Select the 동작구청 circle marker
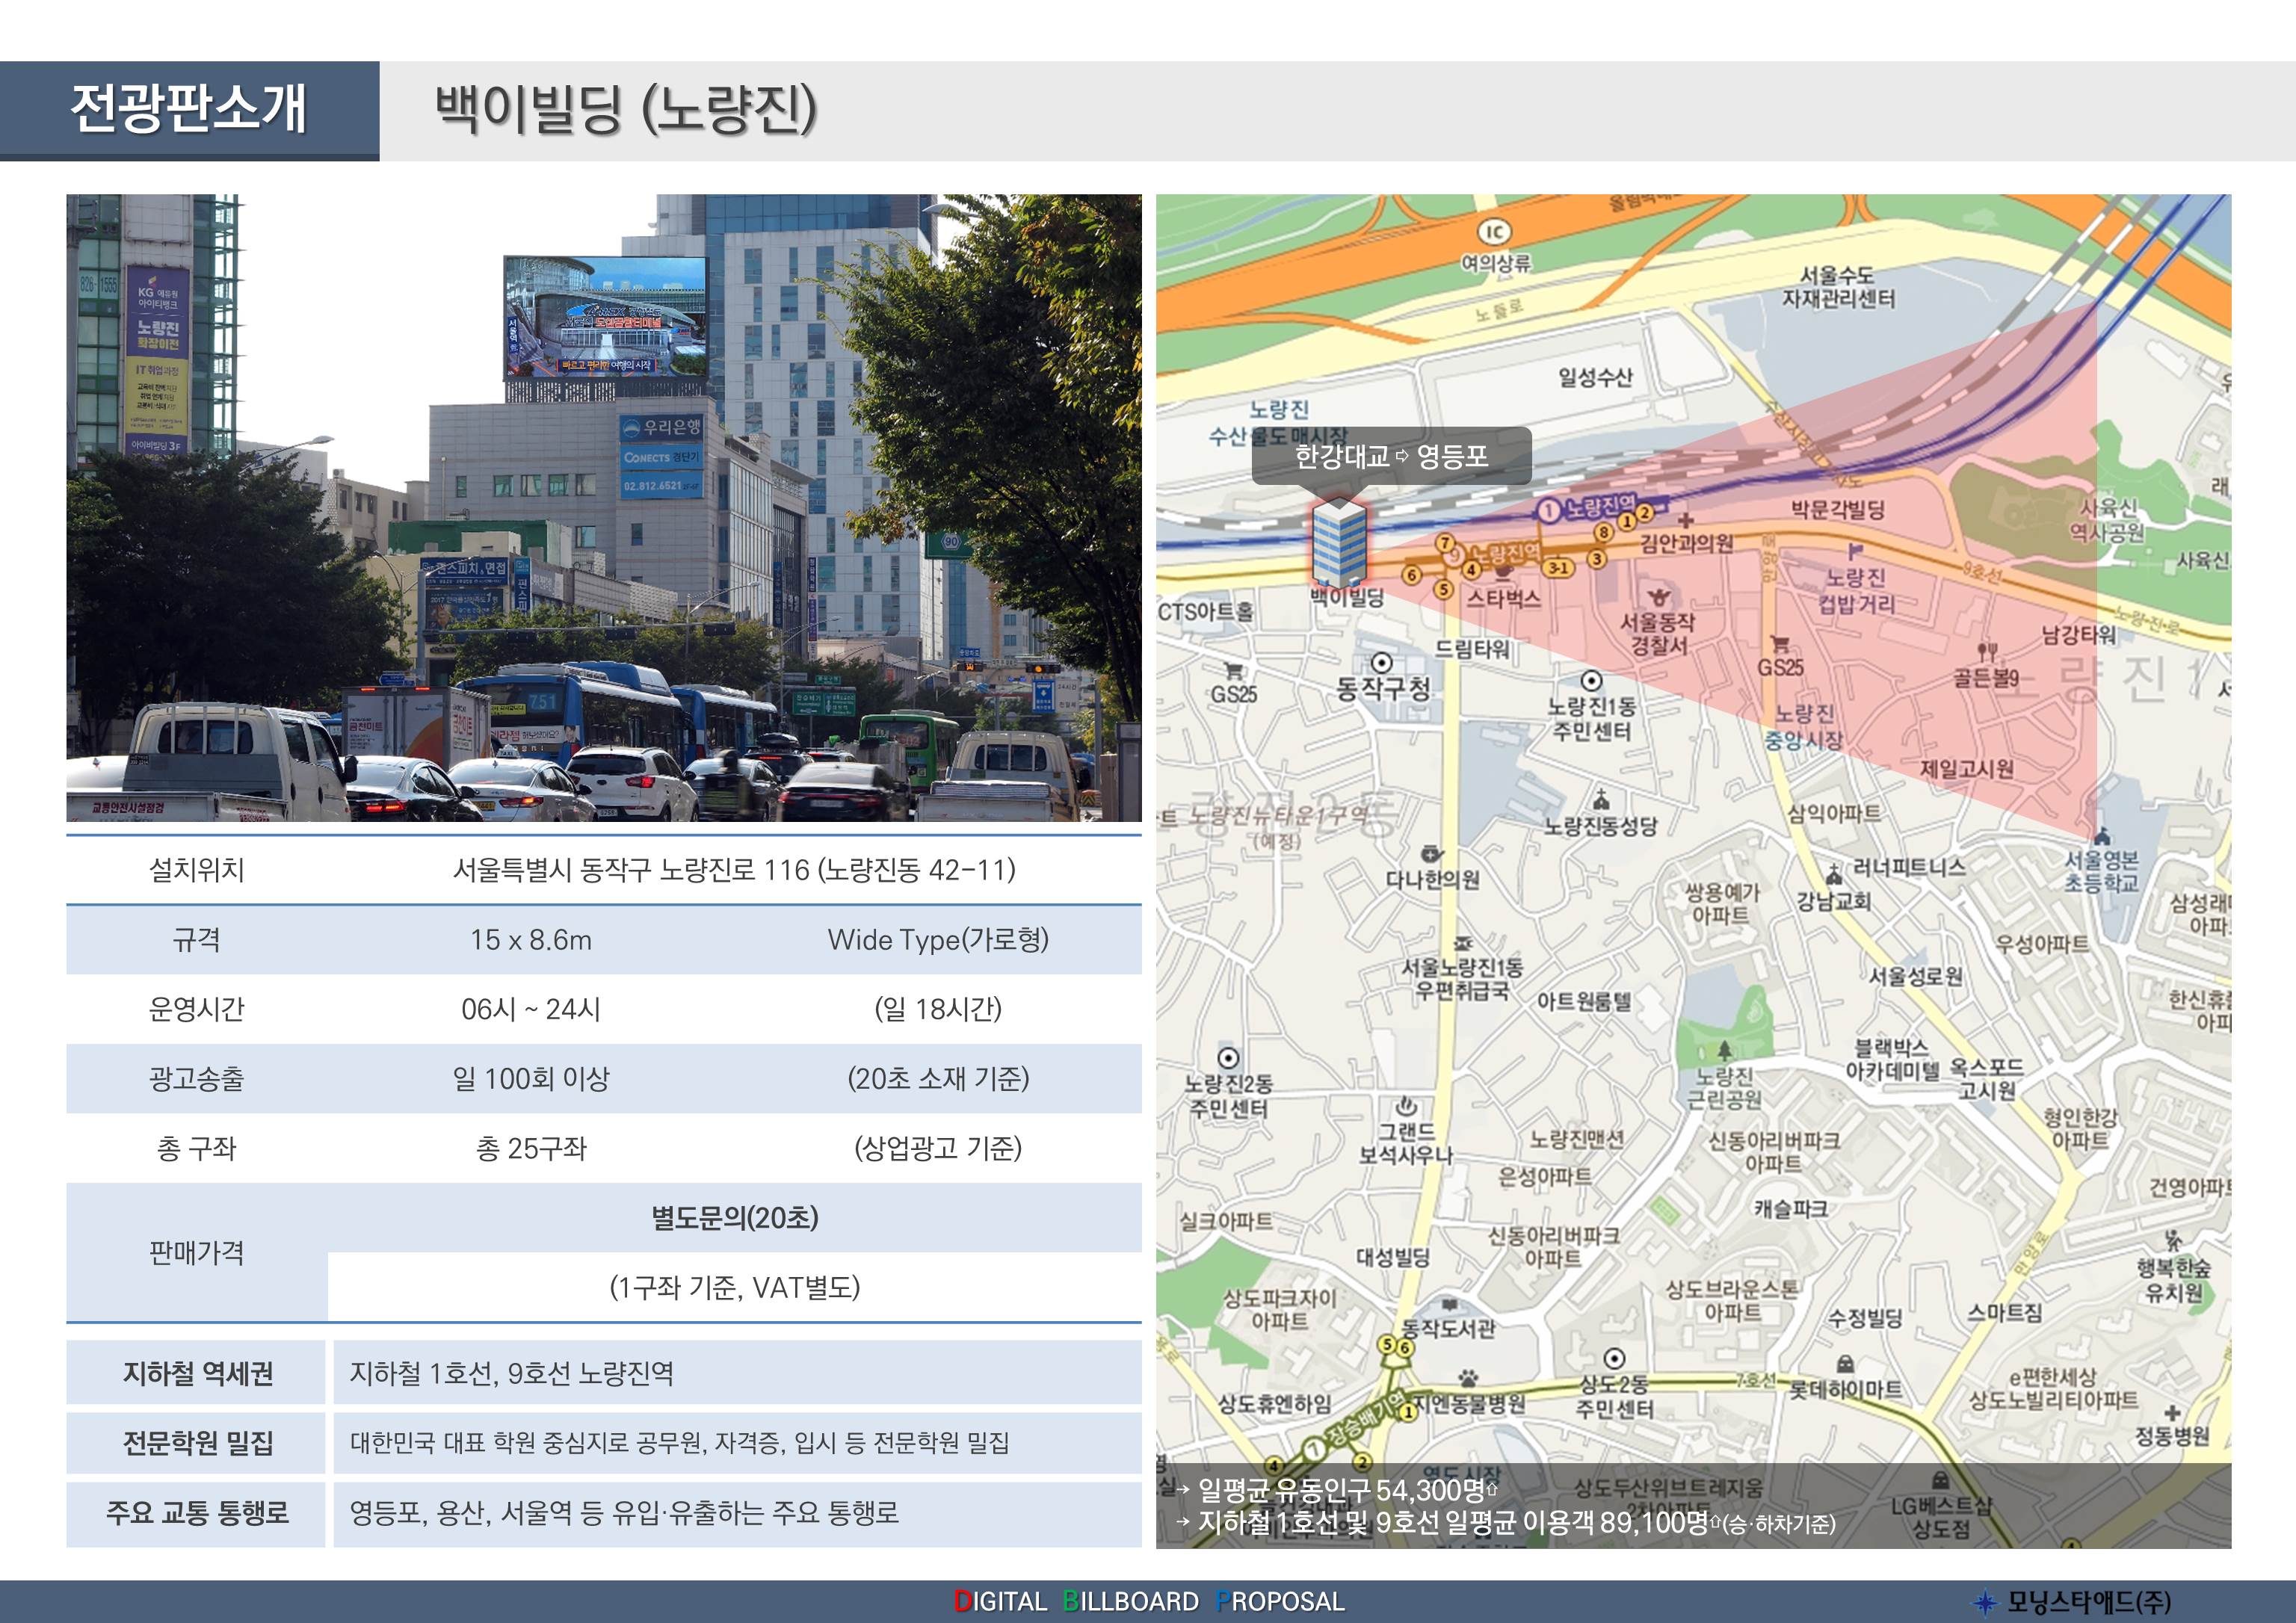This screenshot has height=1623, width=2296. pos(1381,663)
